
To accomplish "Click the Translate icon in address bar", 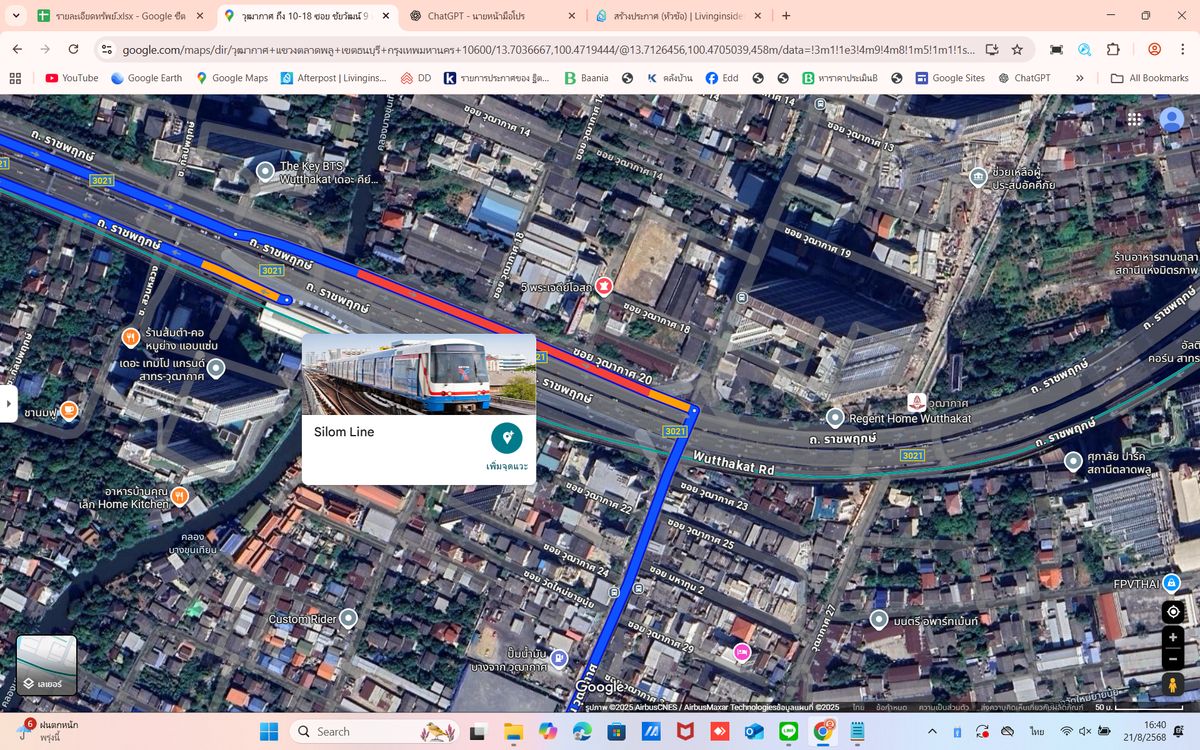I will click(1084, 48).
